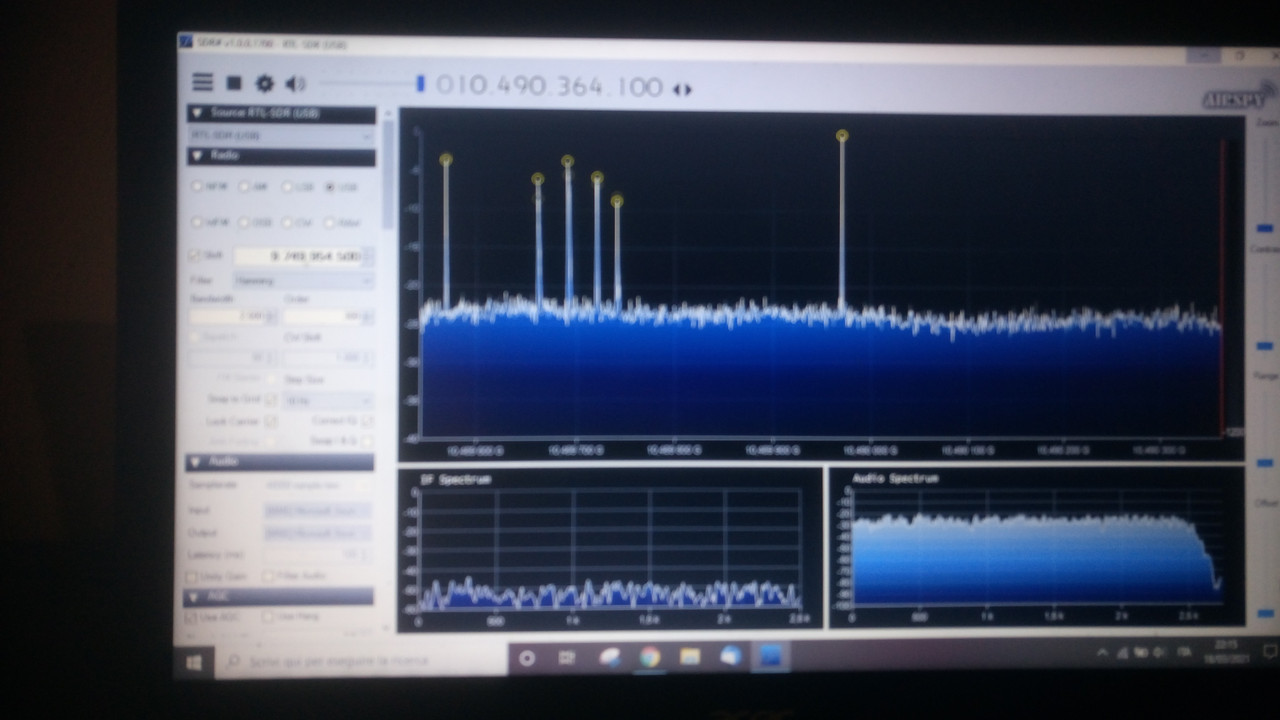Click the tuning-style arrows beside the frequency
Image resolution: width=1280 pixels, height=720 pixels.
pyautogui.click(x=682, y=90)
